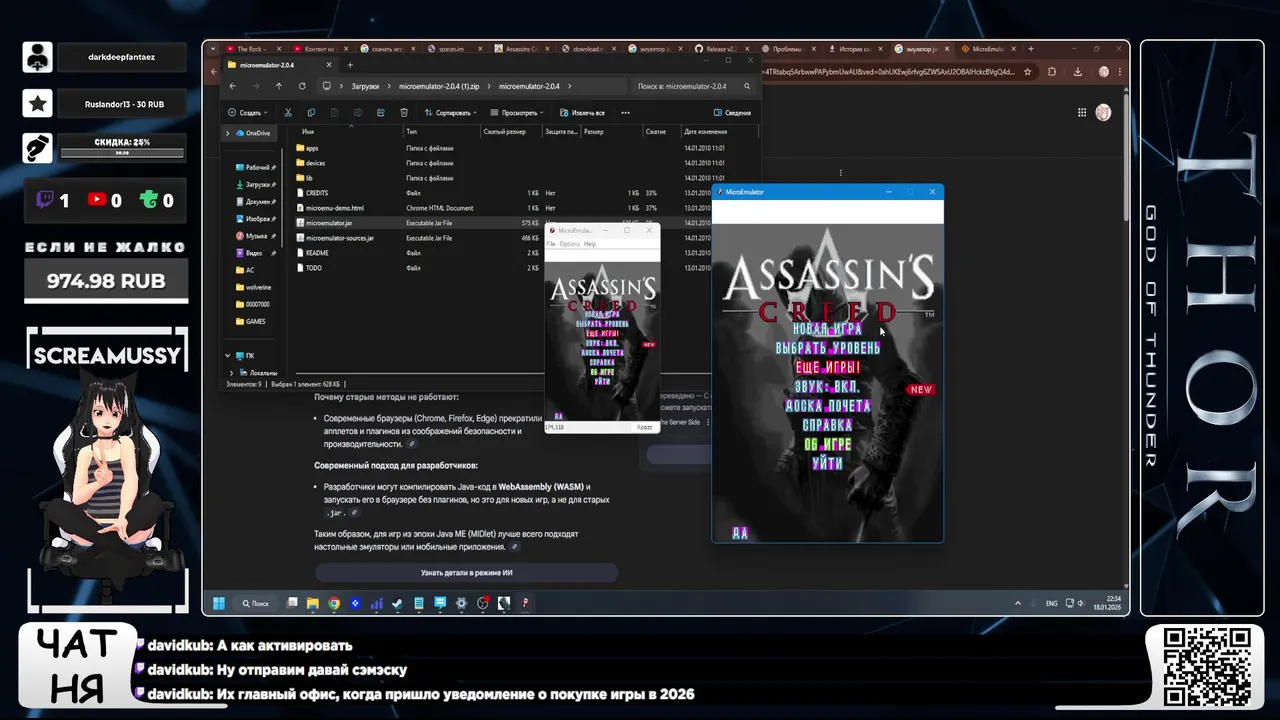The width and height of the screenshot is (1280, 720).
Task: Bookmark this page with star icon
Action: tap(1030, 72)
